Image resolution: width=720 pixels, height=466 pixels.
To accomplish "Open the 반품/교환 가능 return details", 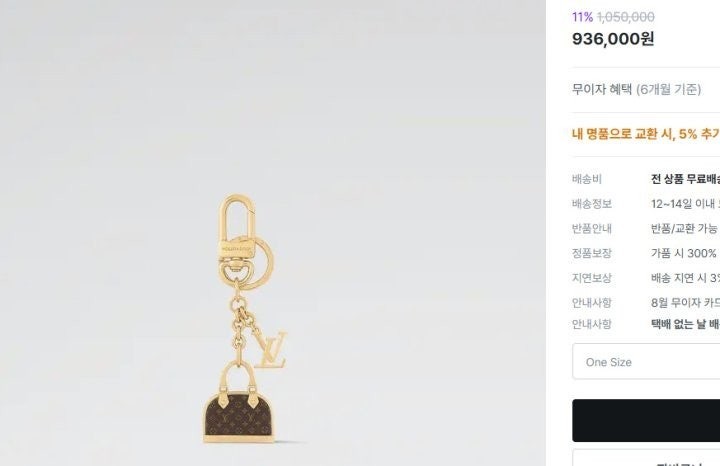I will tap(684, 228).
